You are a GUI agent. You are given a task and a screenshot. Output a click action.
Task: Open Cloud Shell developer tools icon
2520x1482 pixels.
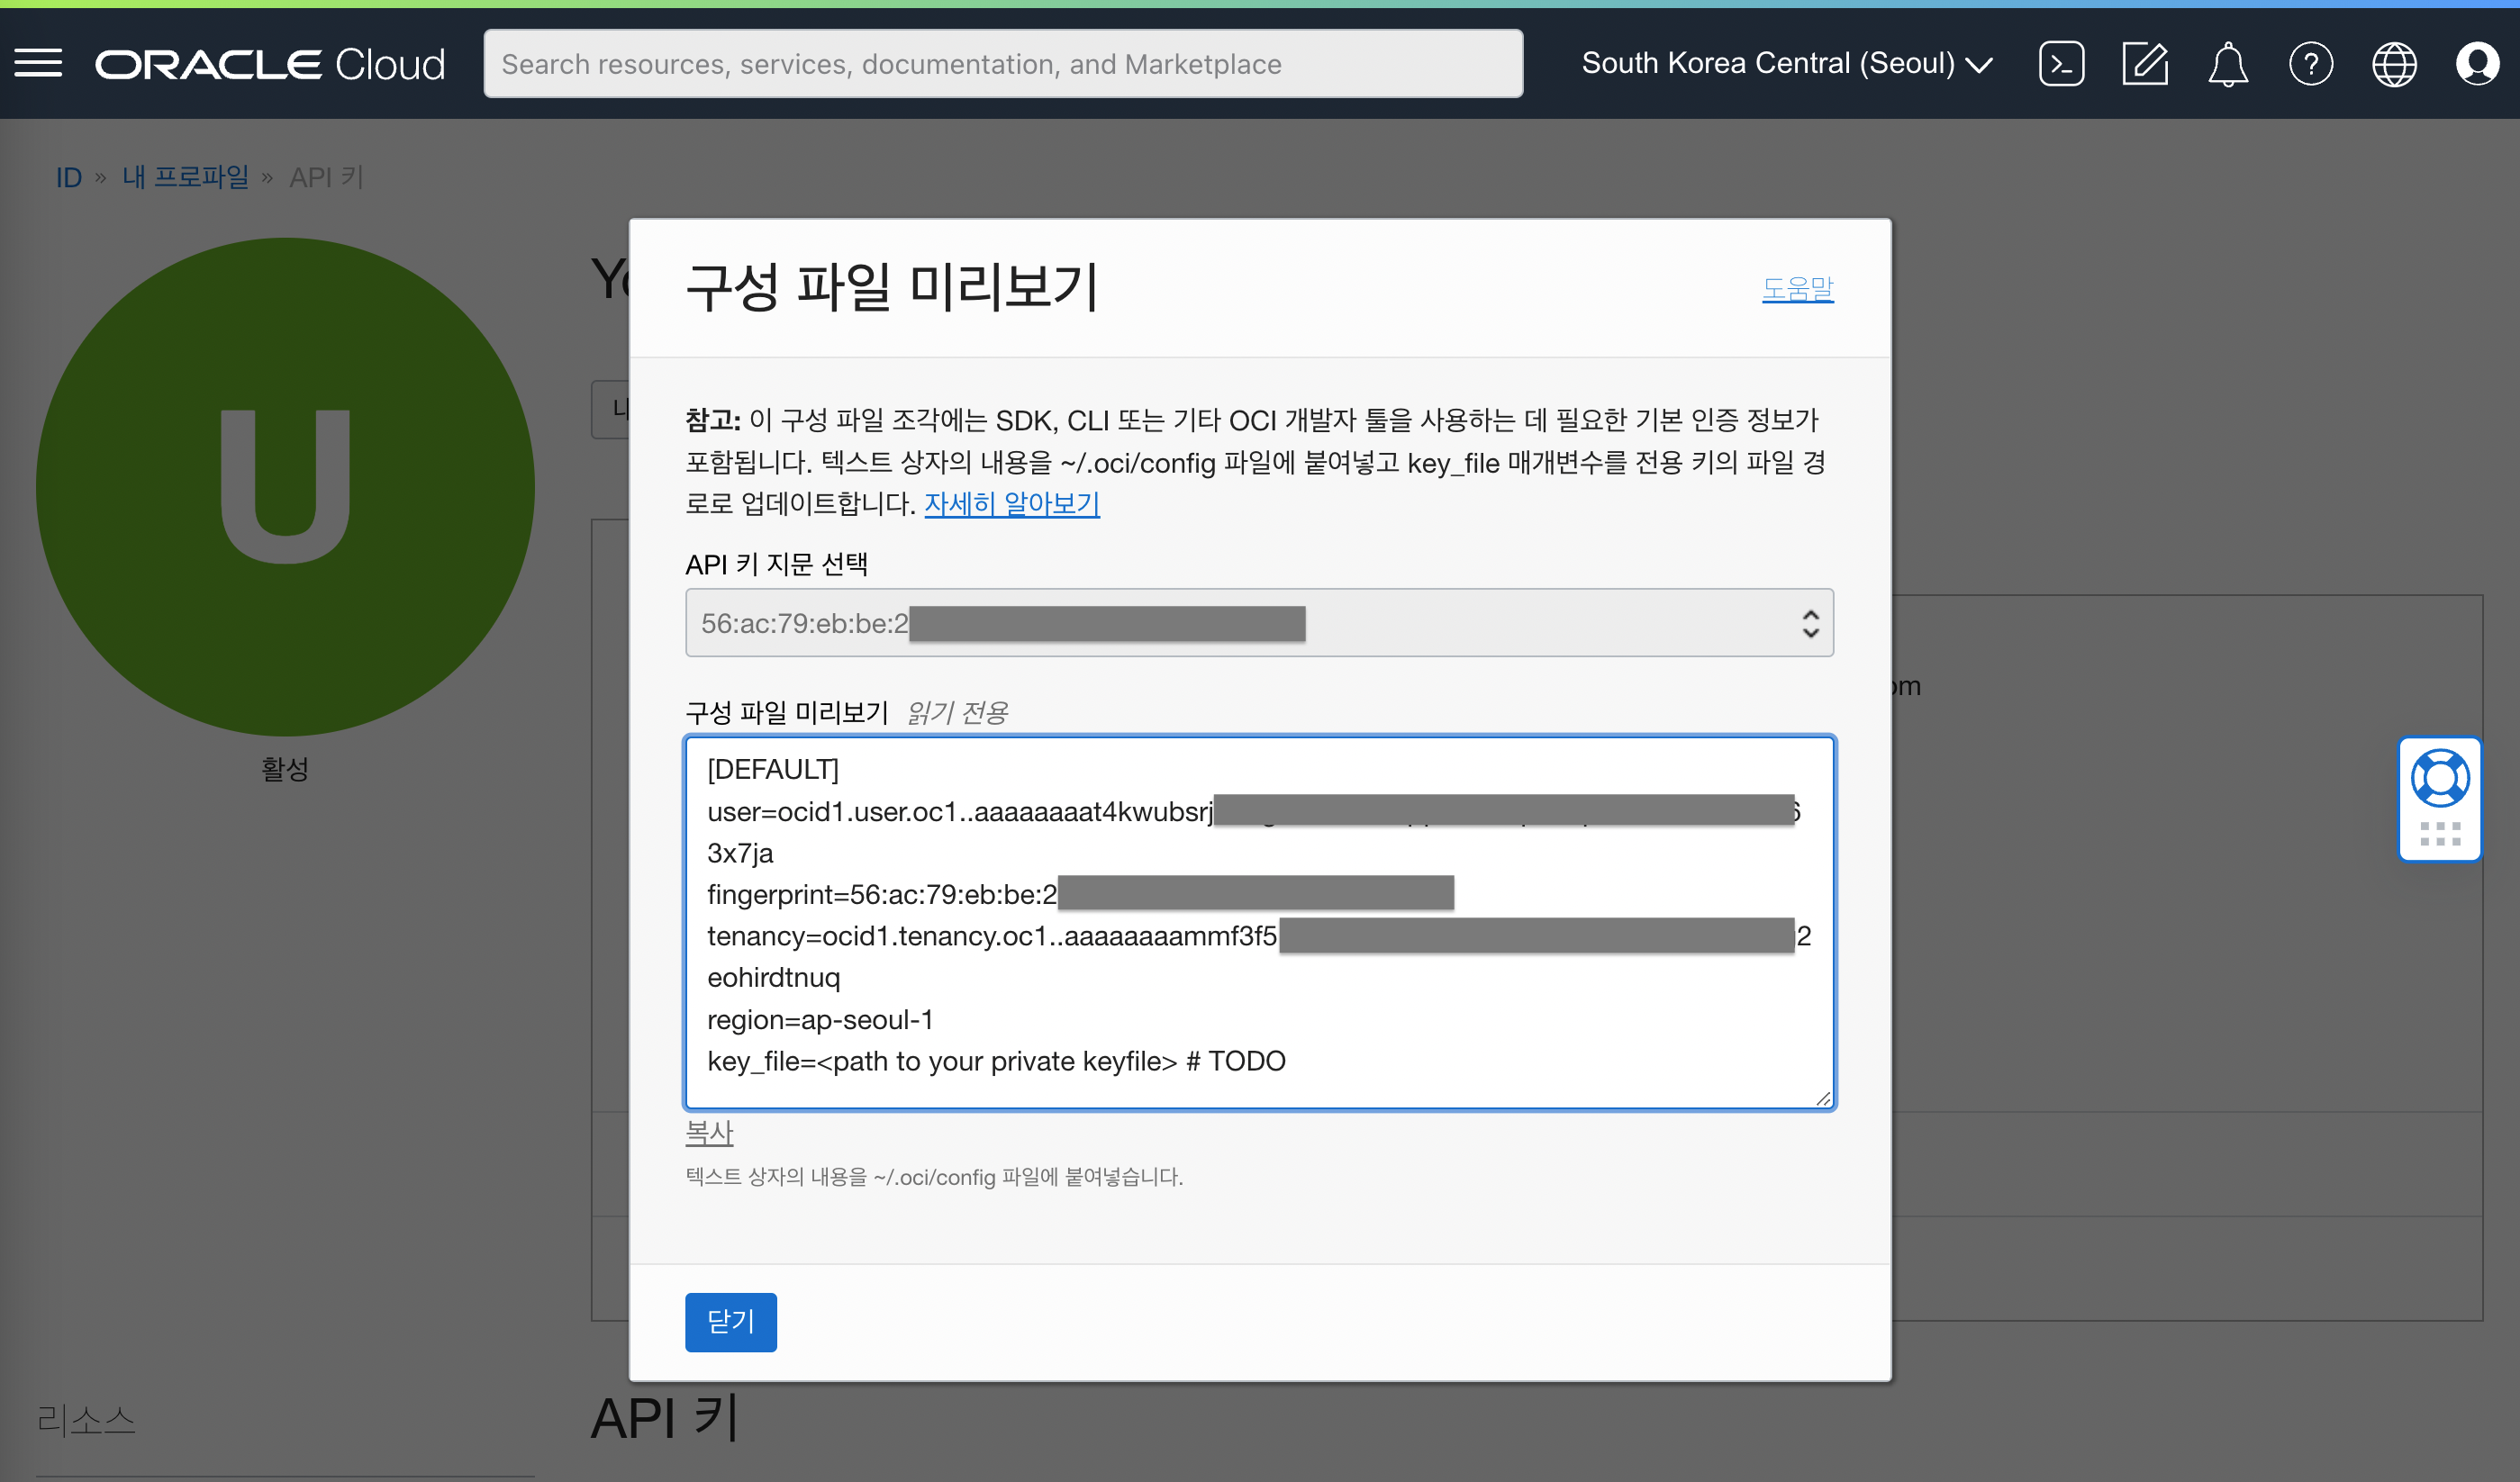pos(2062,64)
